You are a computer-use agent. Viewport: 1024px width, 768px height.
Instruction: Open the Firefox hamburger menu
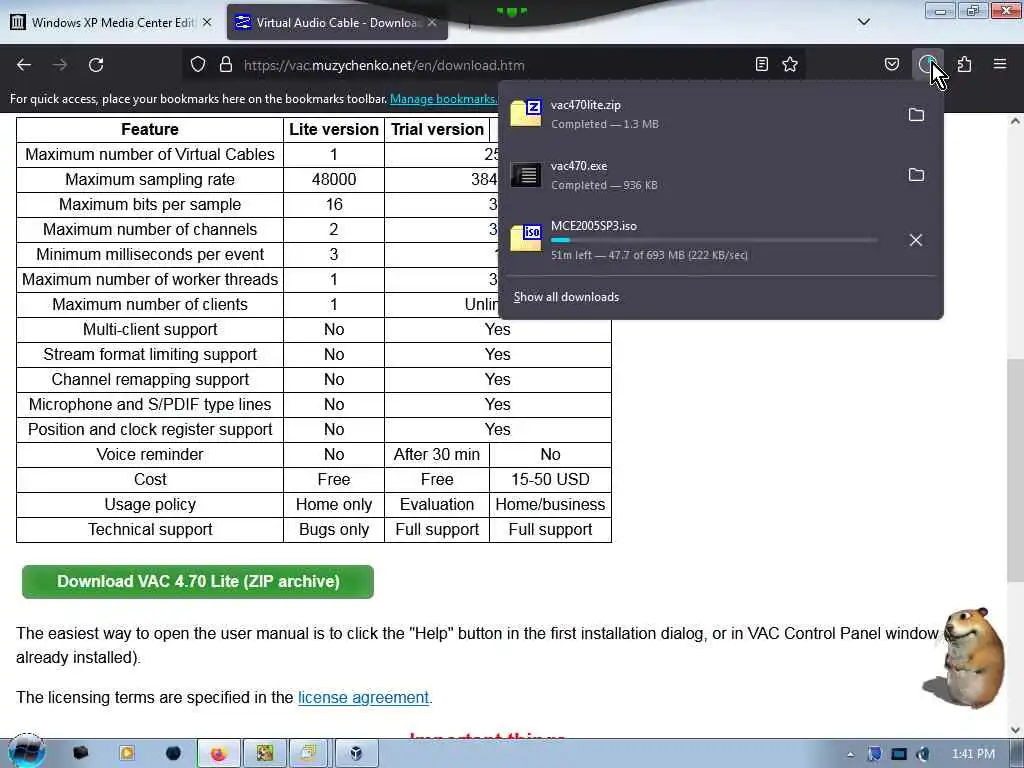tap(1000, 64)
